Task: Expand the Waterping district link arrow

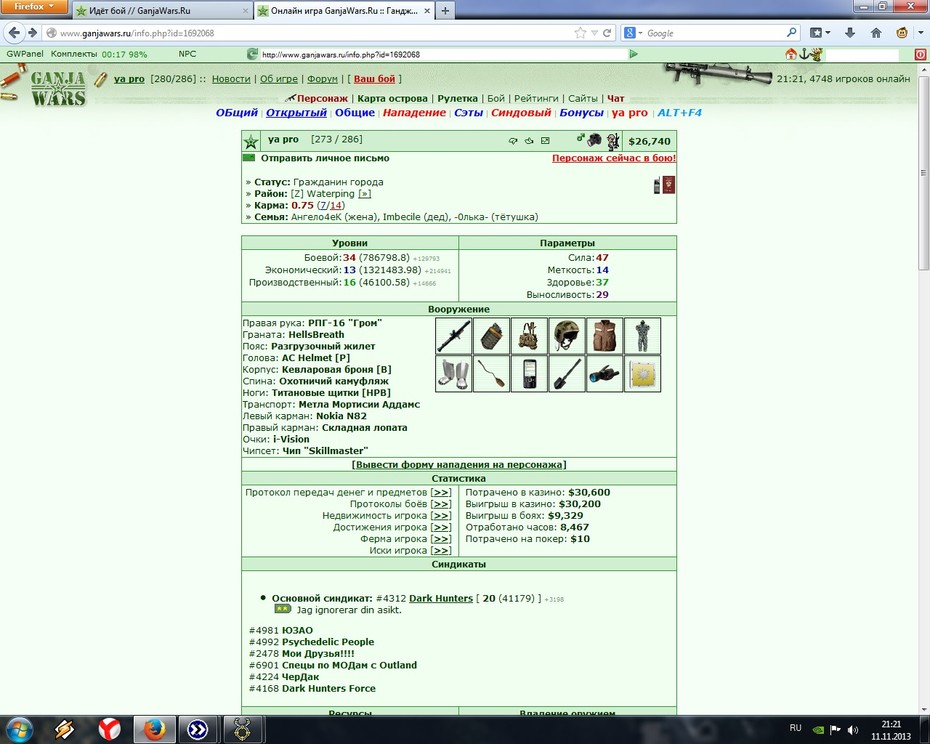Action: pyautogui.click(x=365, y=194)
